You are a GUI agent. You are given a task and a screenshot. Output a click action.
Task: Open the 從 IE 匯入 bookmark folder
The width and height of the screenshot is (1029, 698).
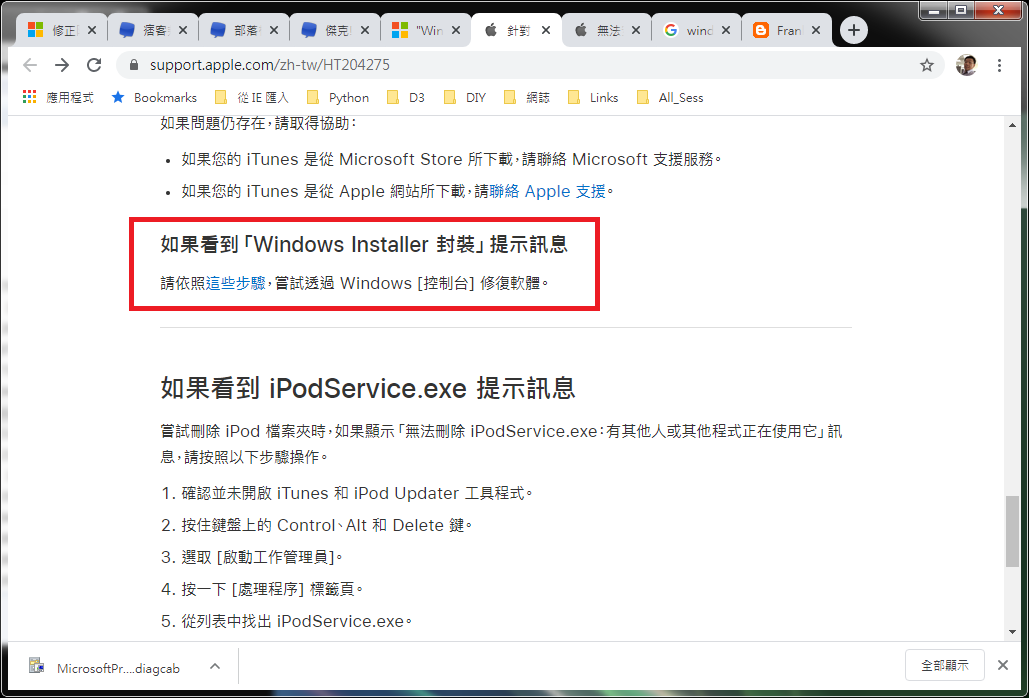pyautogui.click(x=252, y=98)
